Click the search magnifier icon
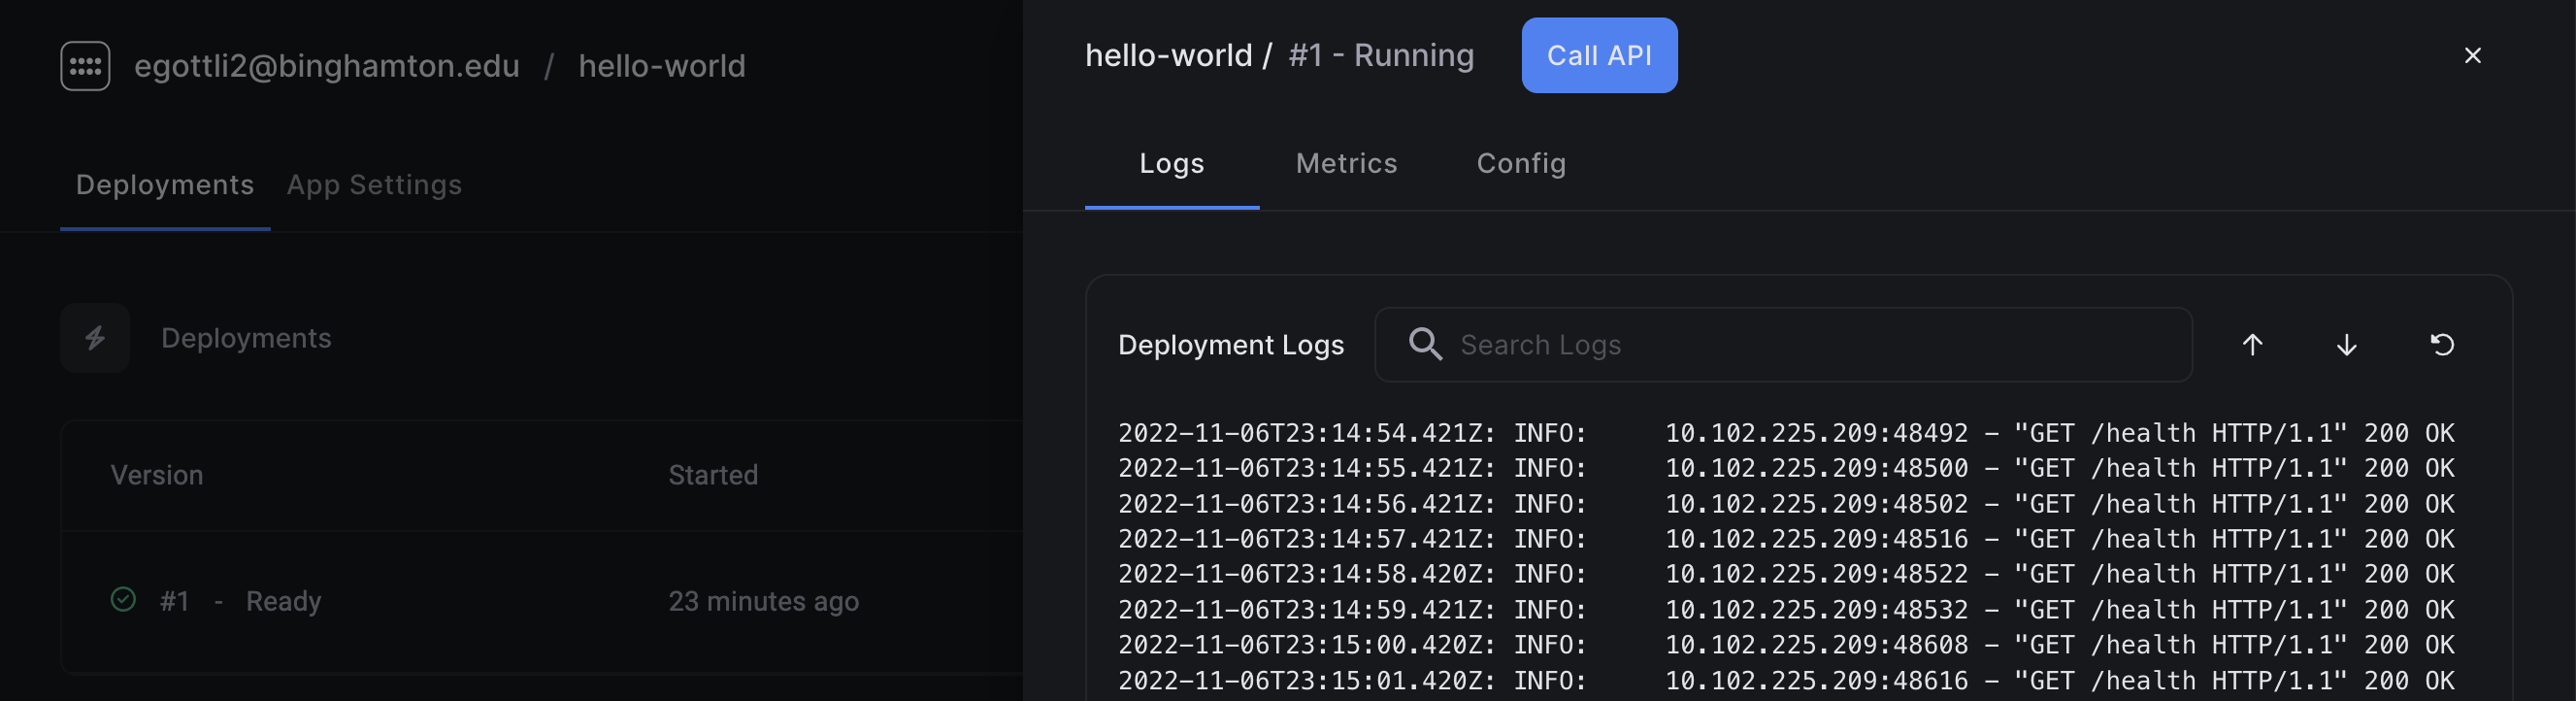2576x701 pixels. click(x=1425, y=345)
